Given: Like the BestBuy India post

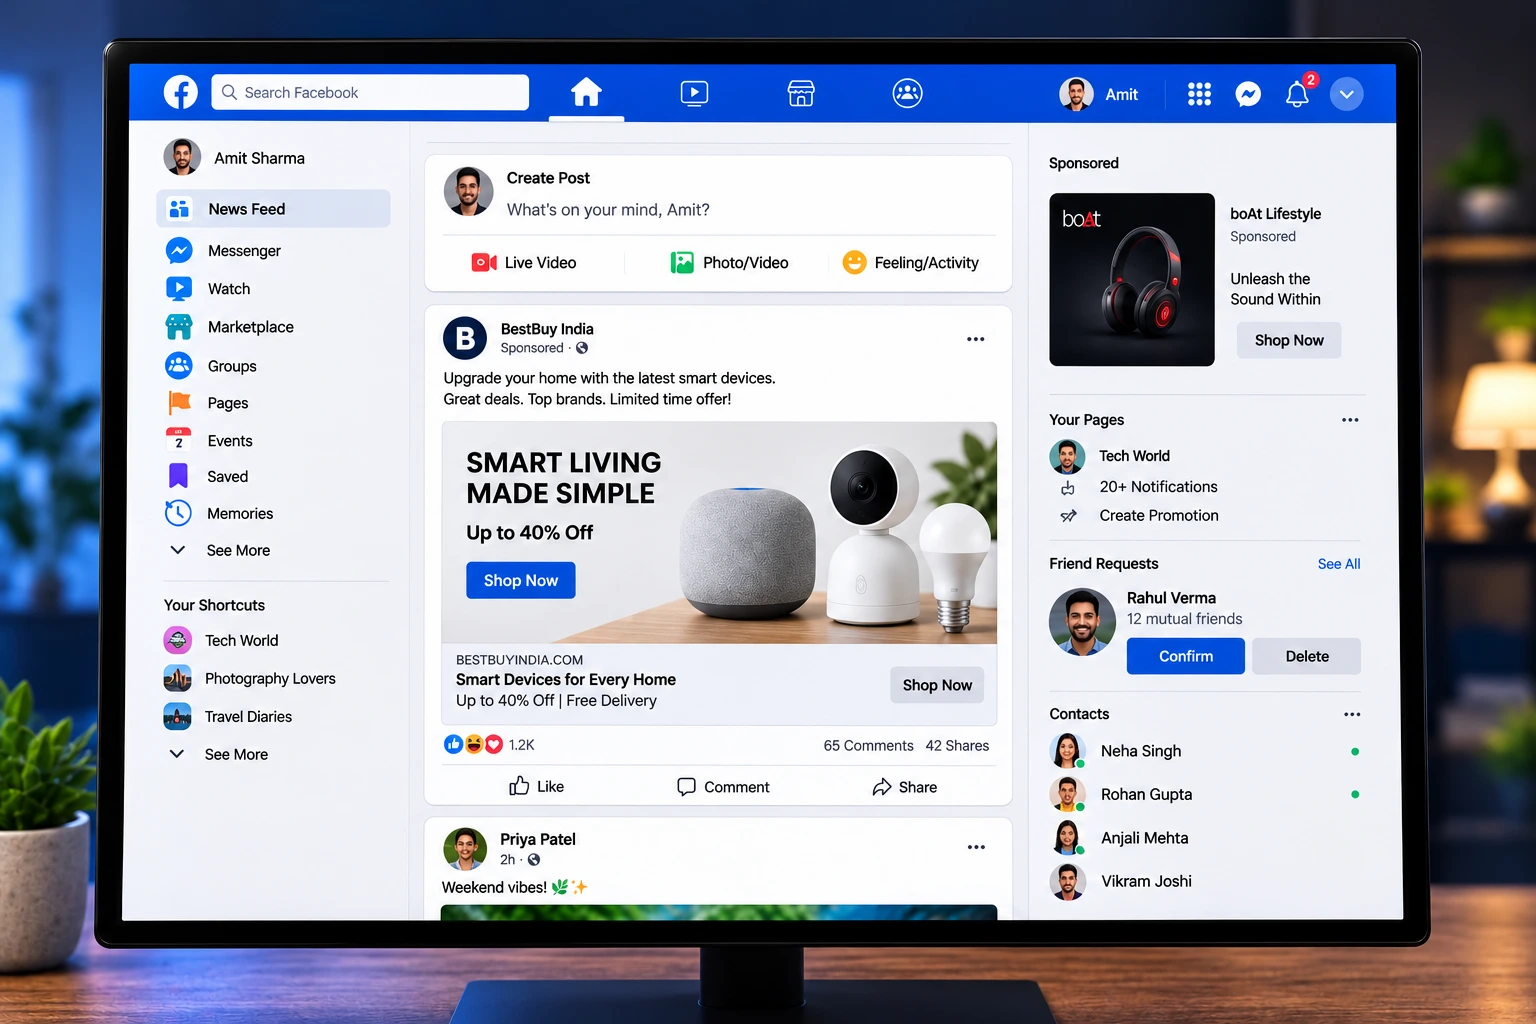Looking at the screenshot, I should (536, 786).
